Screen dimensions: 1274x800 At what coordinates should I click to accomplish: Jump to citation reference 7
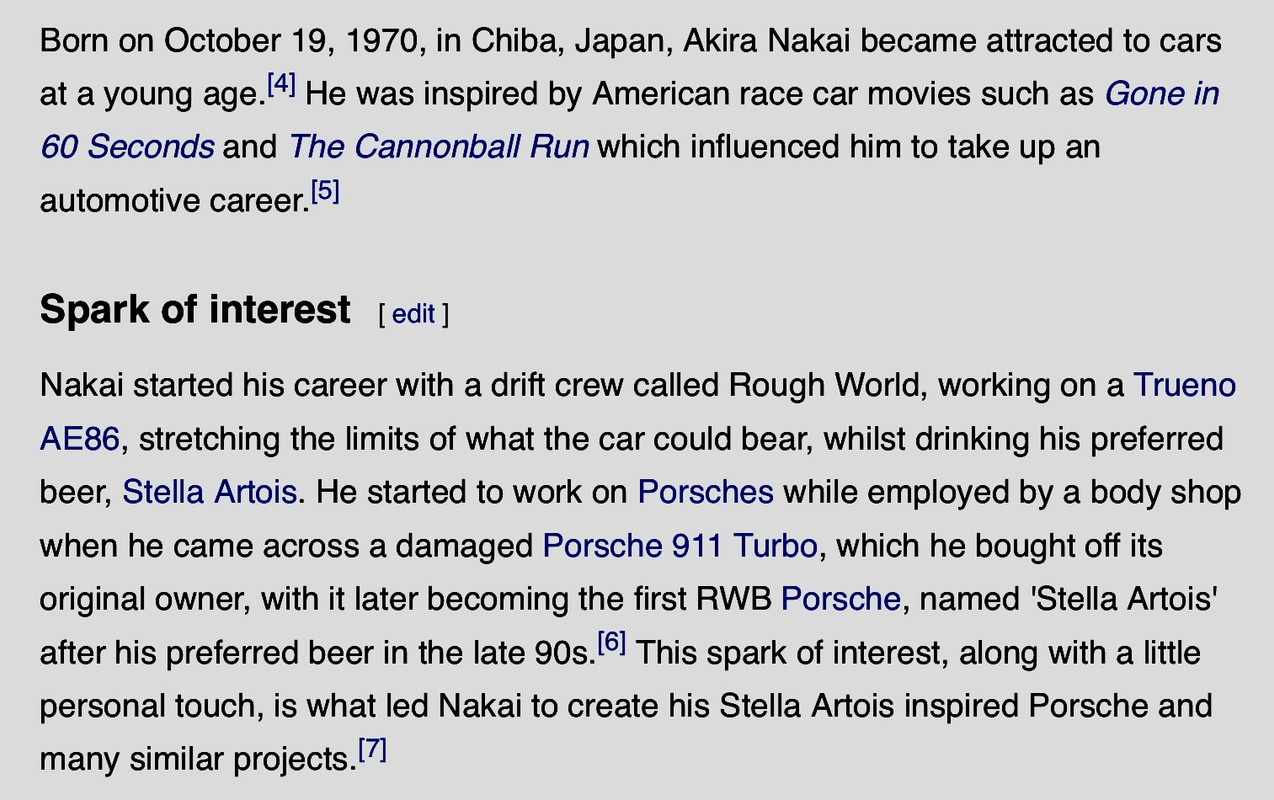372,750
